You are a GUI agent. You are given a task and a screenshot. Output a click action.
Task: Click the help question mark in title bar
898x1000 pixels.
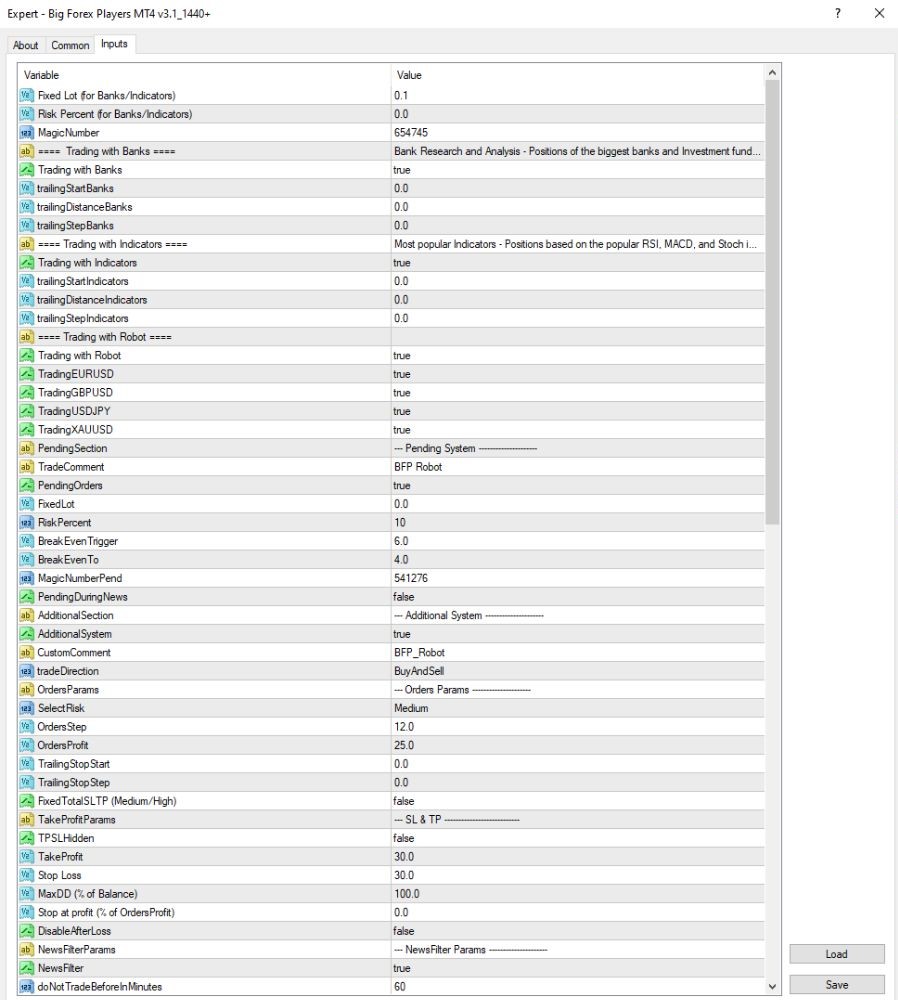pyautogui.click(x=837, y=13)
